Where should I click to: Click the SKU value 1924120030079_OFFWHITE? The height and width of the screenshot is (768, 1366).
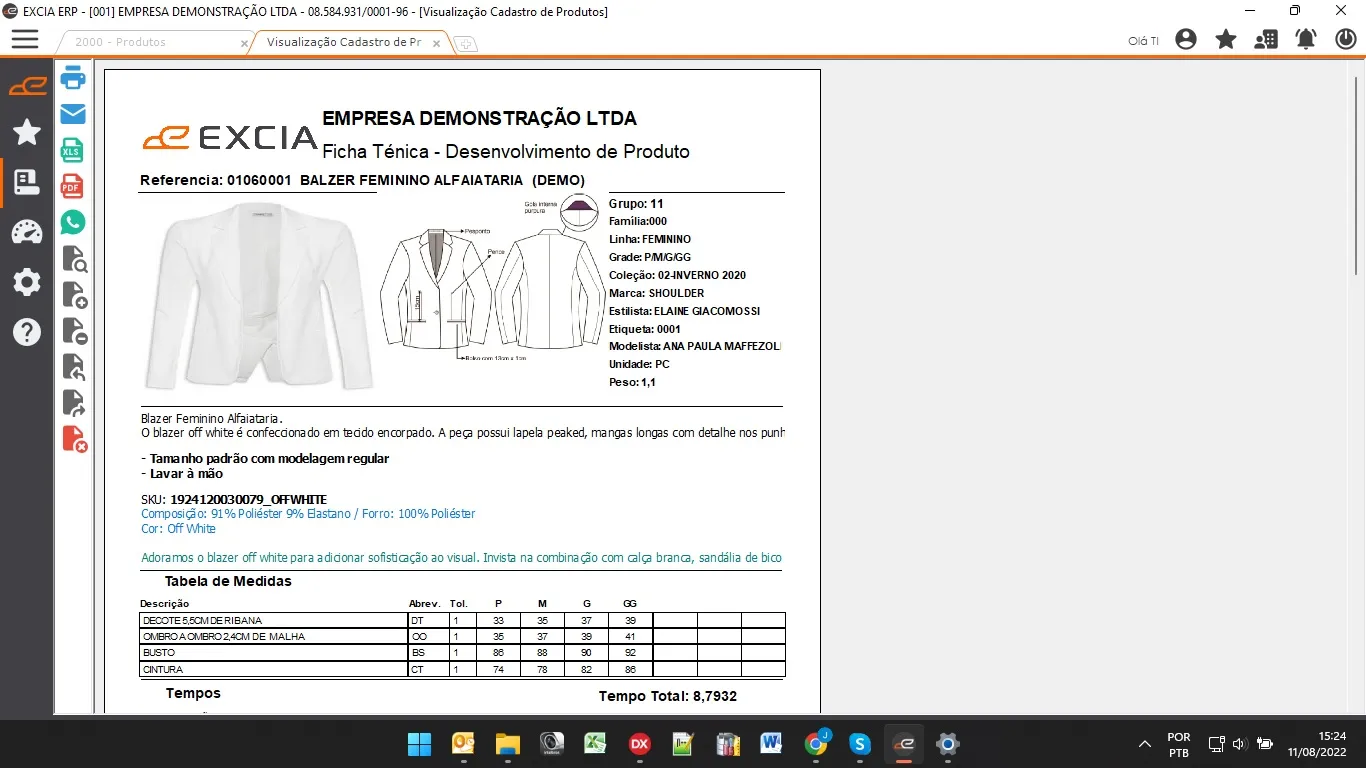pos(249,499)
